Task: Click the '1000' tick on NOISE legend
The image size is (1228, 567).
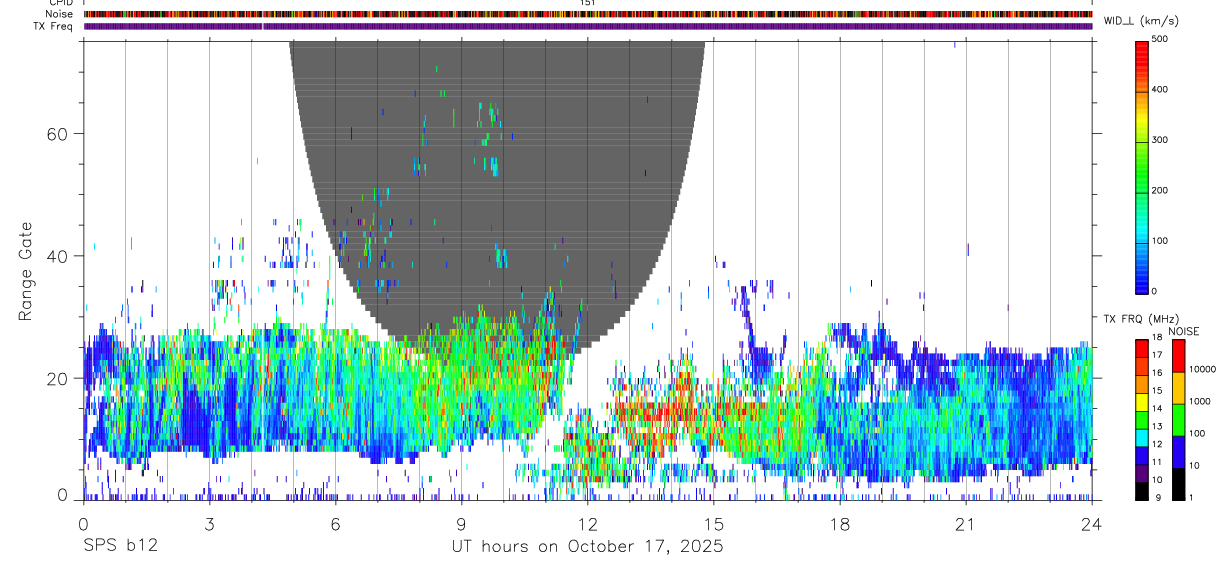Action: pyautogui.click(x=1200, y=401)
